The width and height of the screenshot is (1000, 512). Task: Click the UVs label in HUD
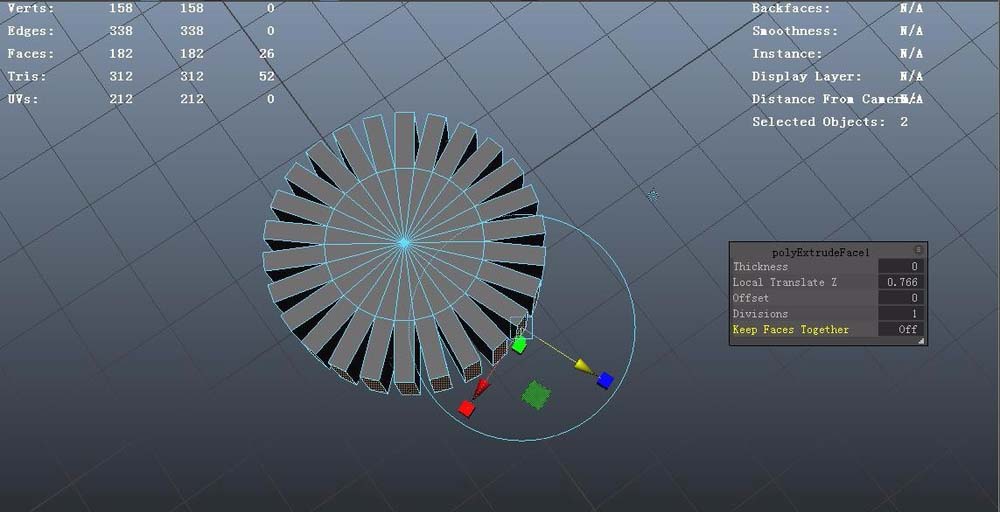click(23, 99)
